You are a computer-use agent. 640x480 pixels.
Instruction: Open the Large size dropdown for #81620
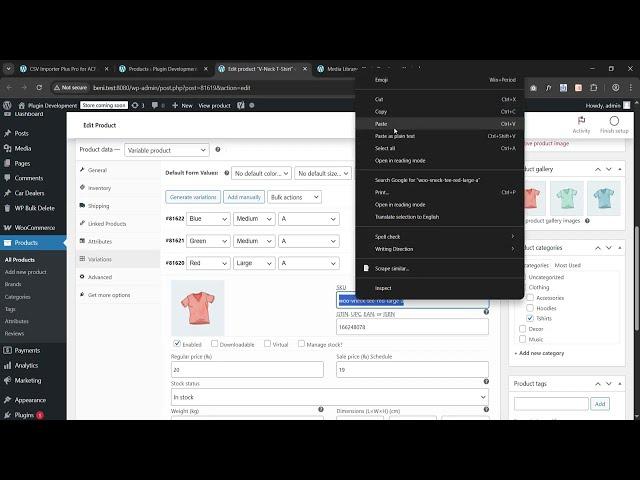[x=253, y=263]
